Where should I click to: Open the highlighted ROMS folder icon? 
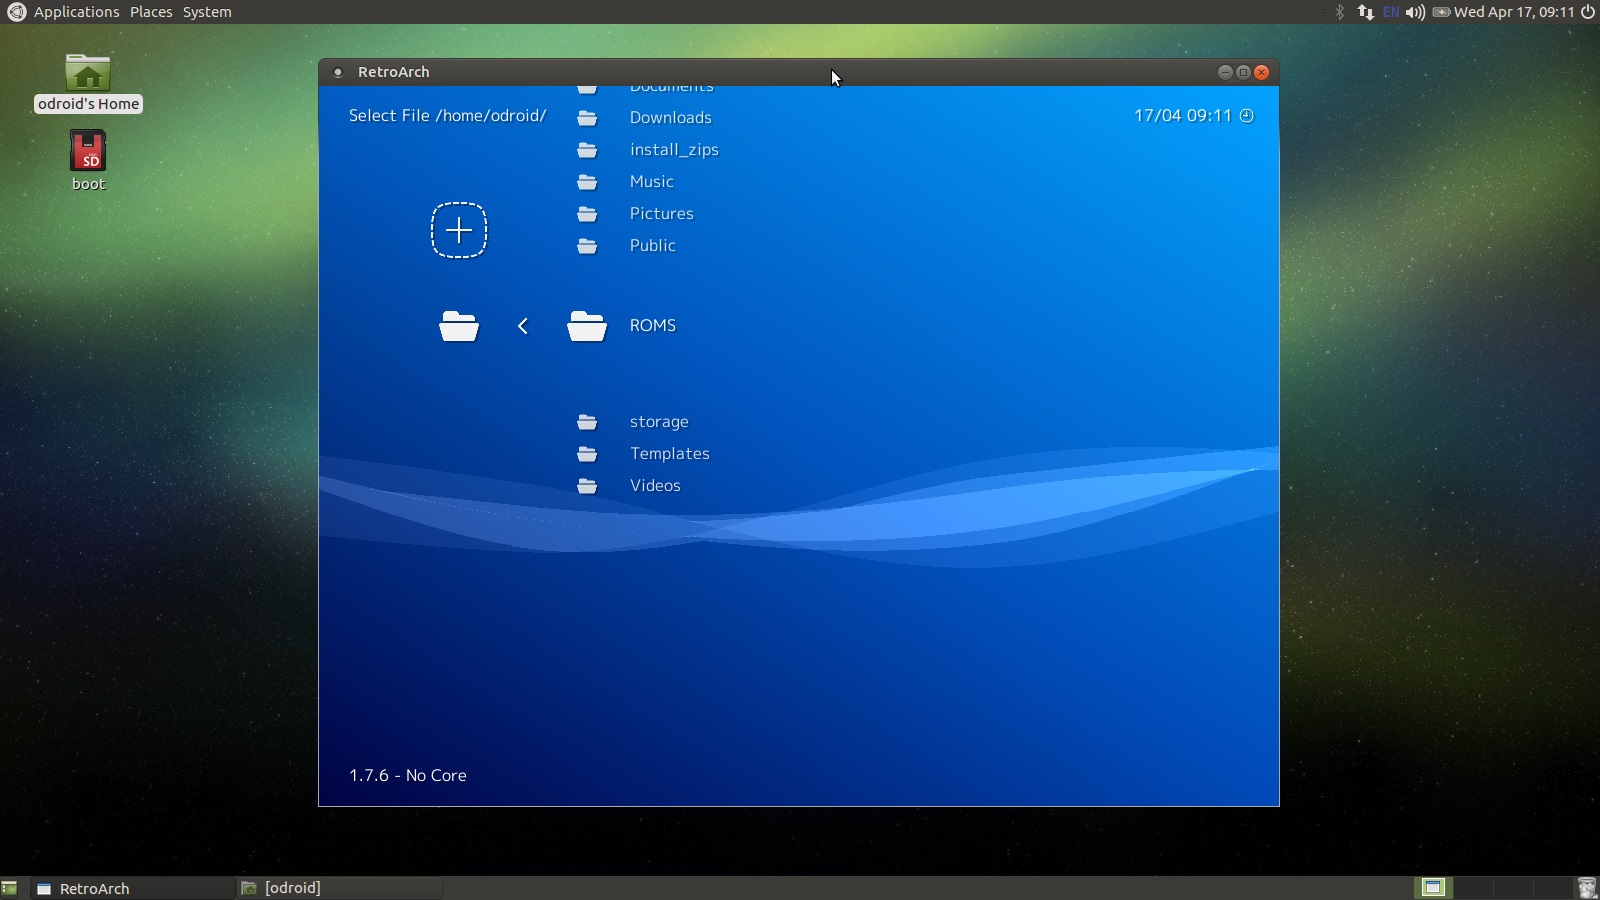(587, 326)
